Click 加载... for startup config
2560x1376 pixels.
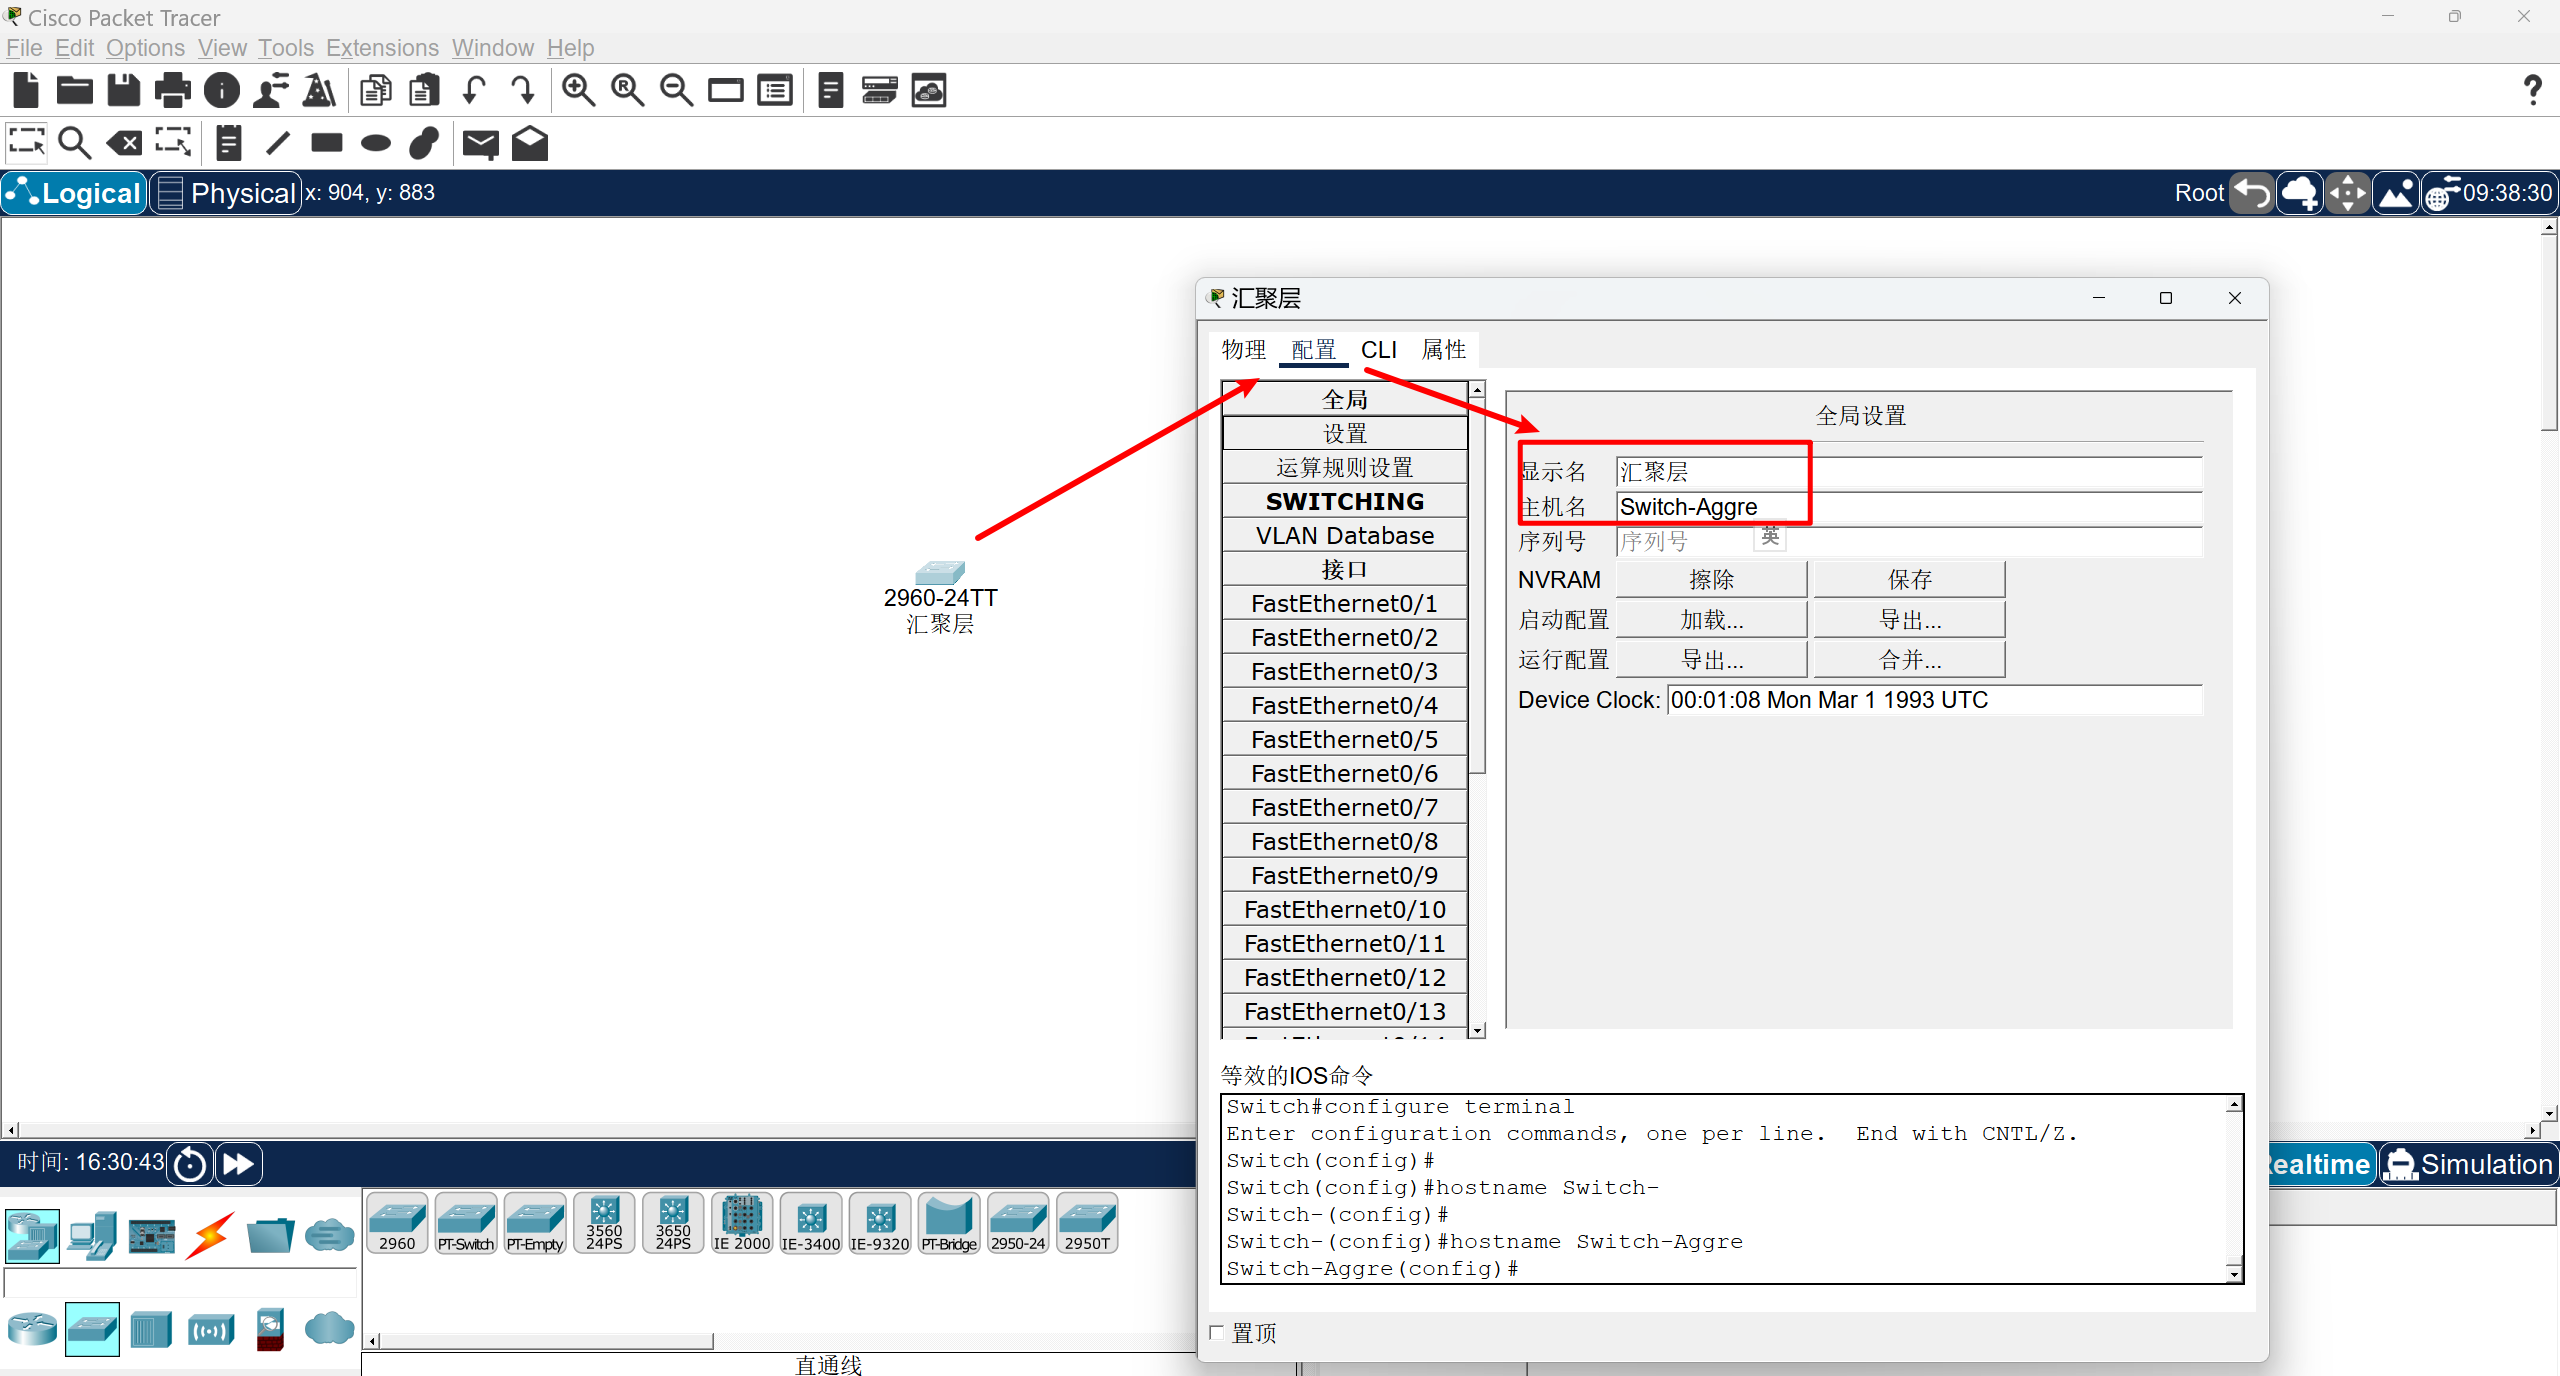(x=1711, y=620)
